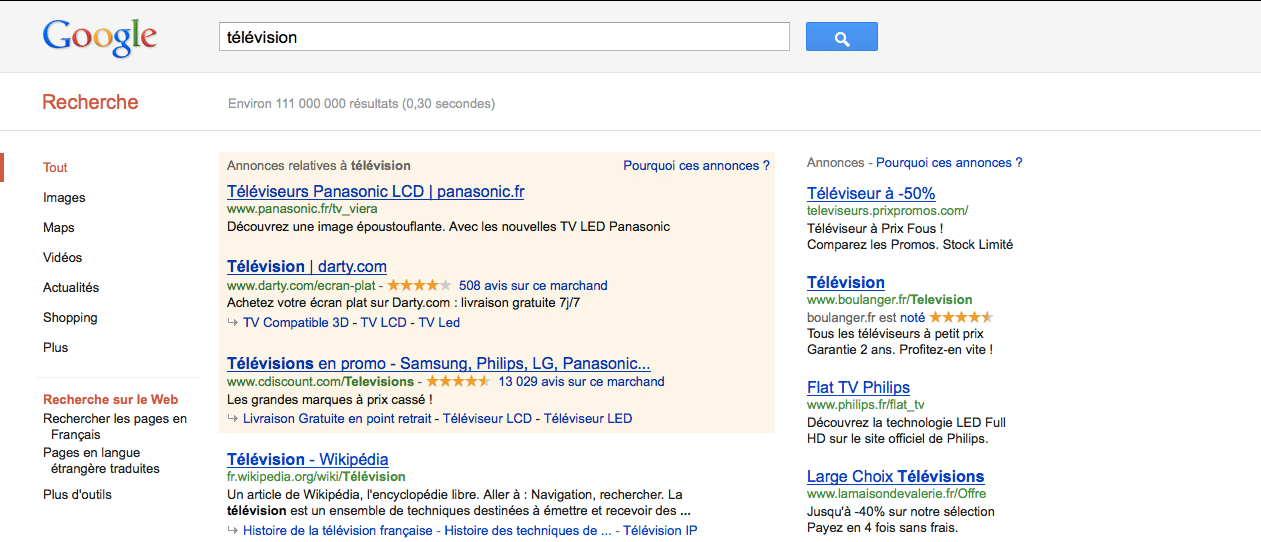Image resolution: width=1261 pixels, height=542 pixels.
Task: Click the blue magnifier search button
Action: pyautogui.click(x=841, y=37)
